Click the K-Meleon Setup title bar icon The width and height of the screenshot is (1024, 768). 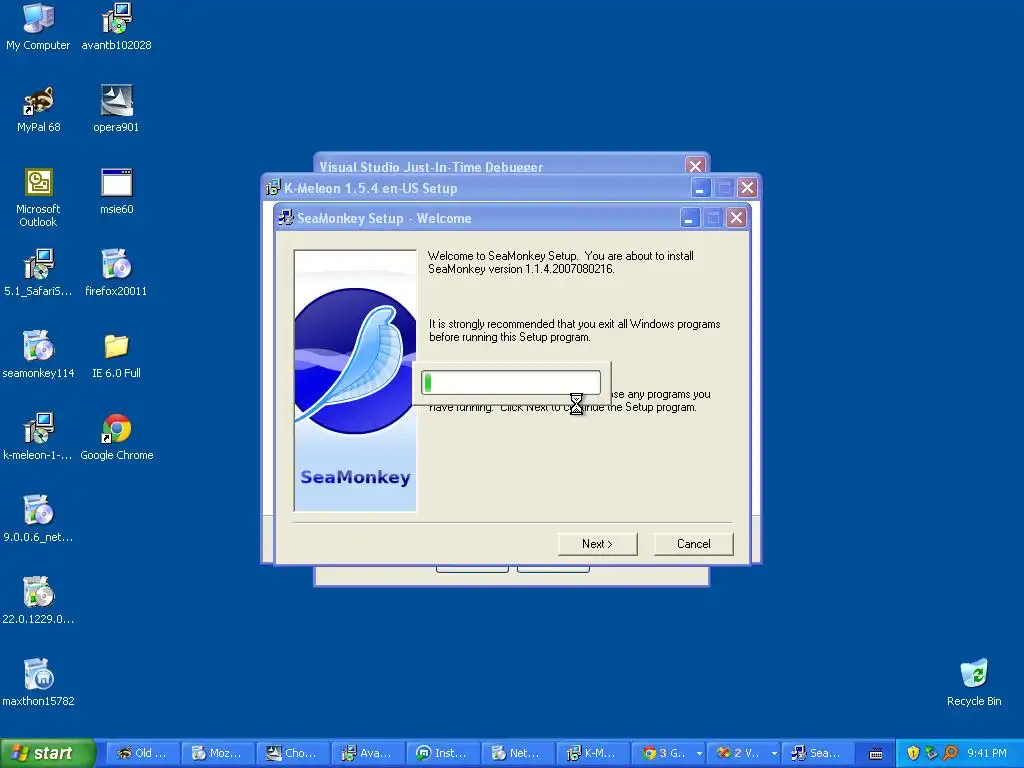point(273,188)
